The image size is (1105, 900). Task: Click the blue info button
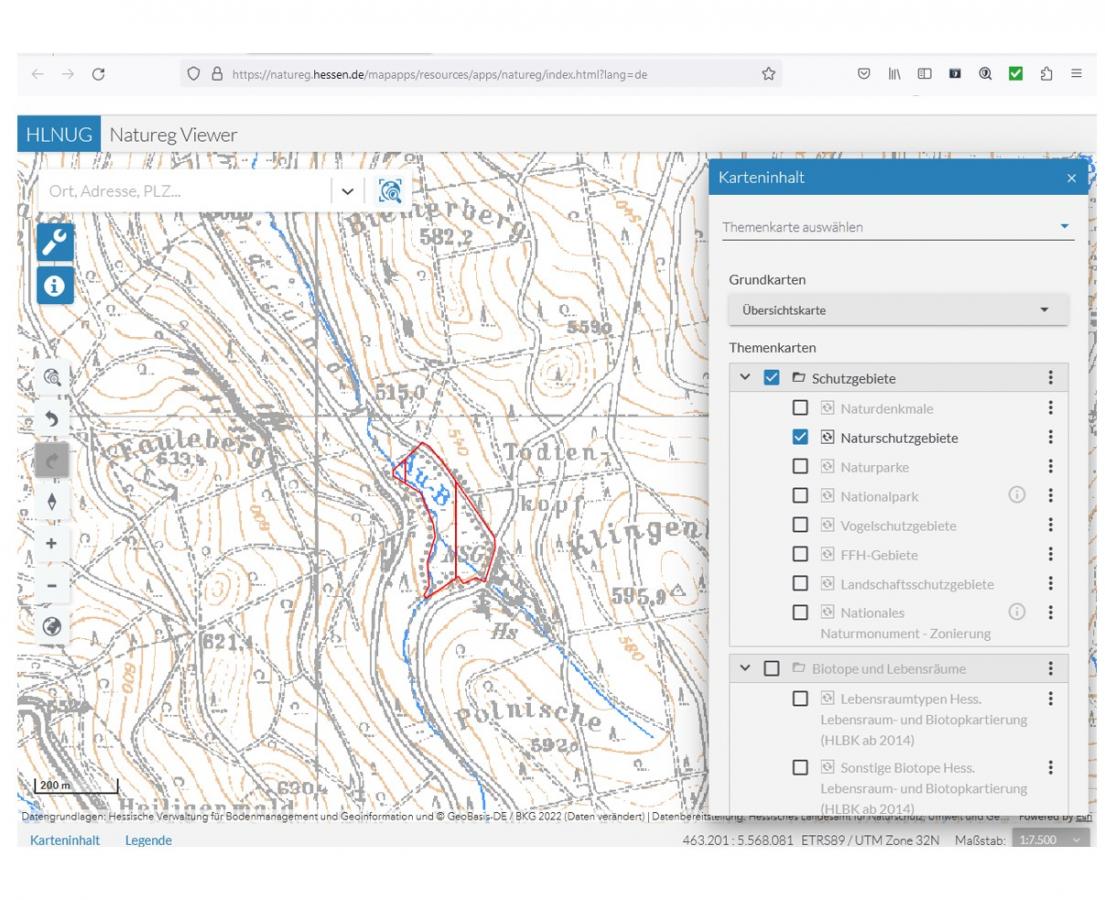[54, 285]
